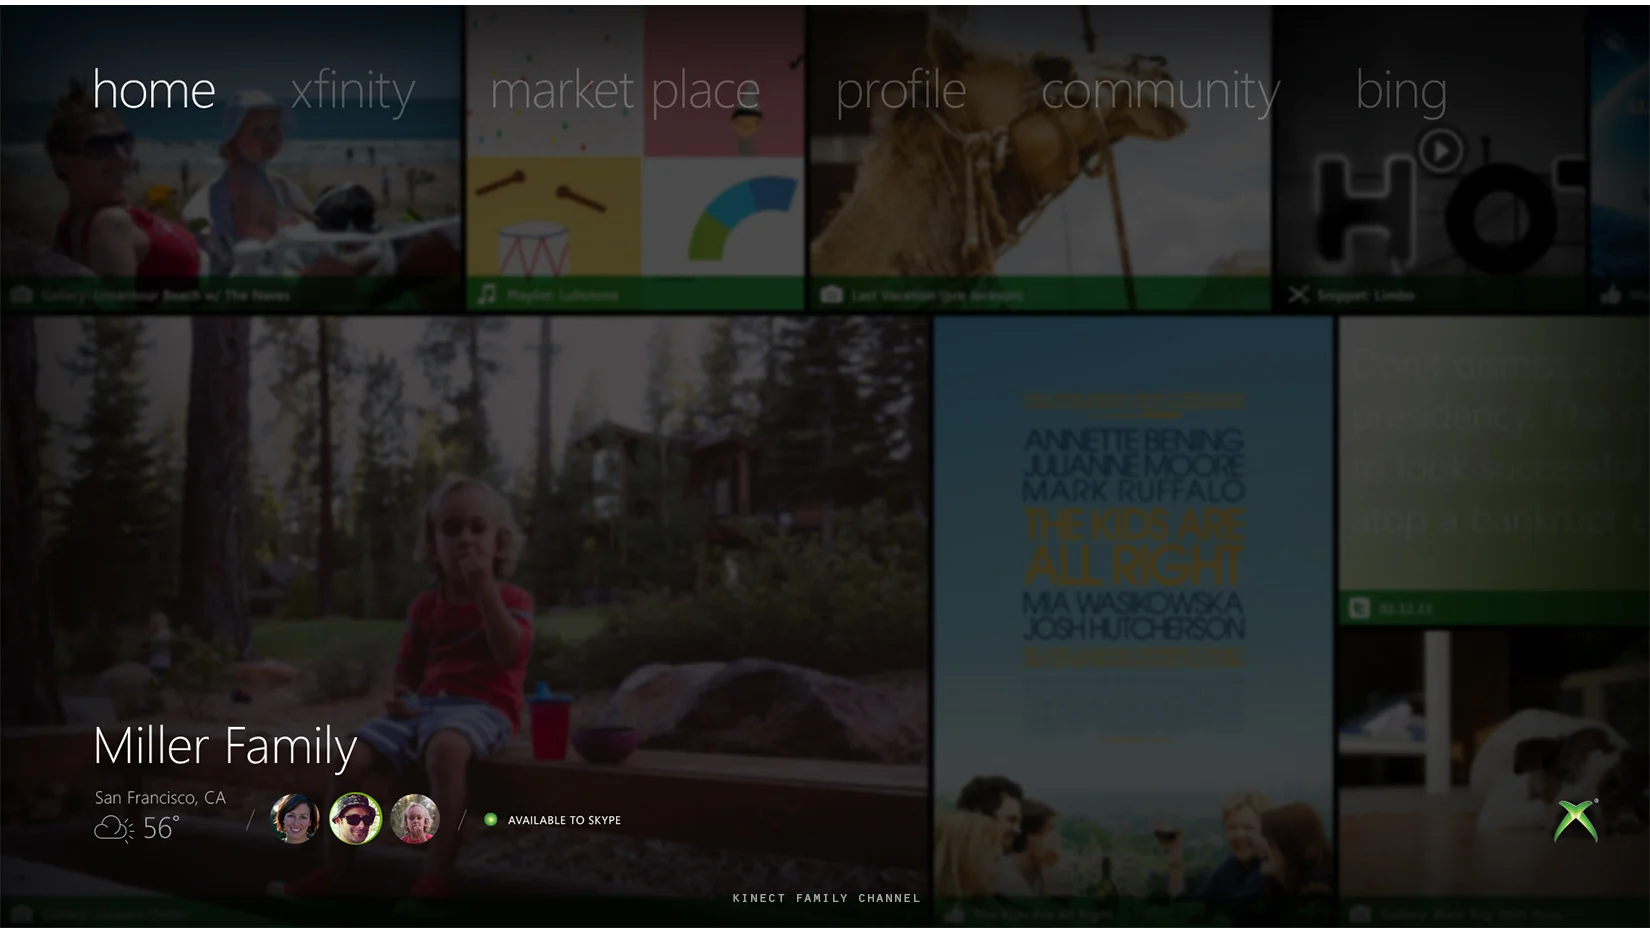Viewport: 1650px width, 928px height.
Task: Open the bing tab
Action: (1401, 92)
